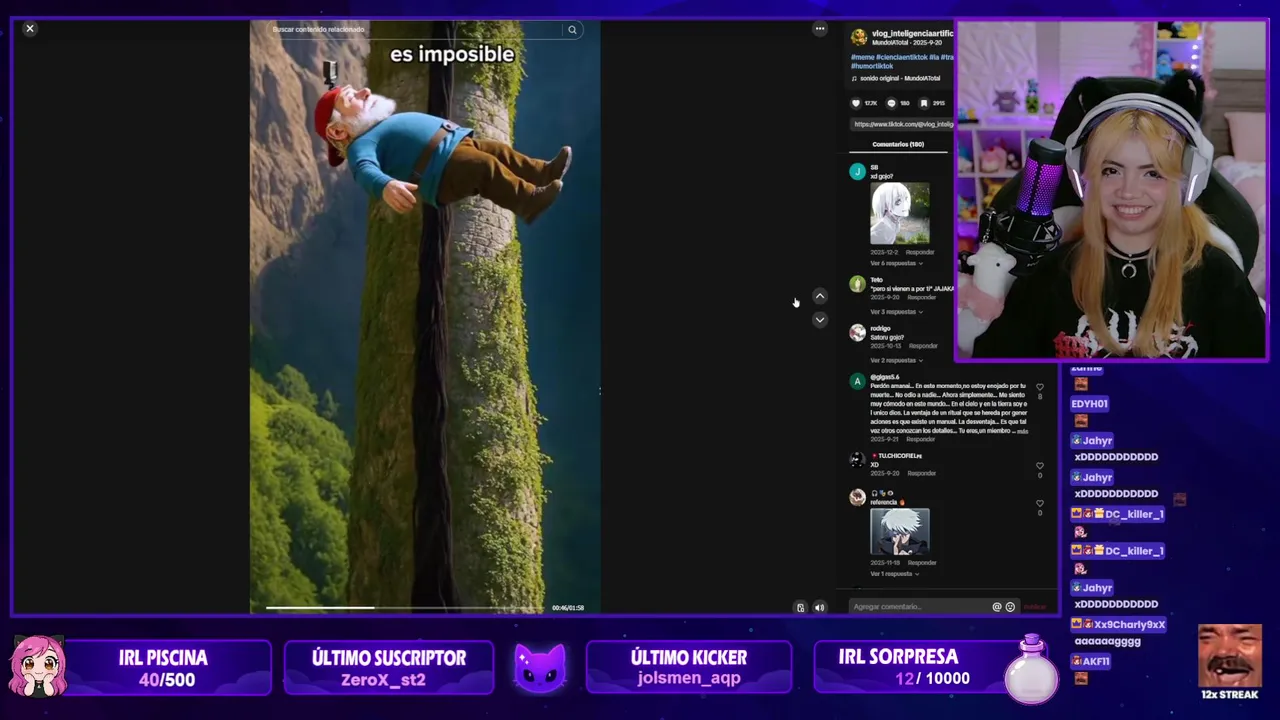Image resolution: width=1280 pixels, height=720 pixels.
Task: Click the playing TikTok gnome video
Action: pyautogui.click(x=425, y=315)
